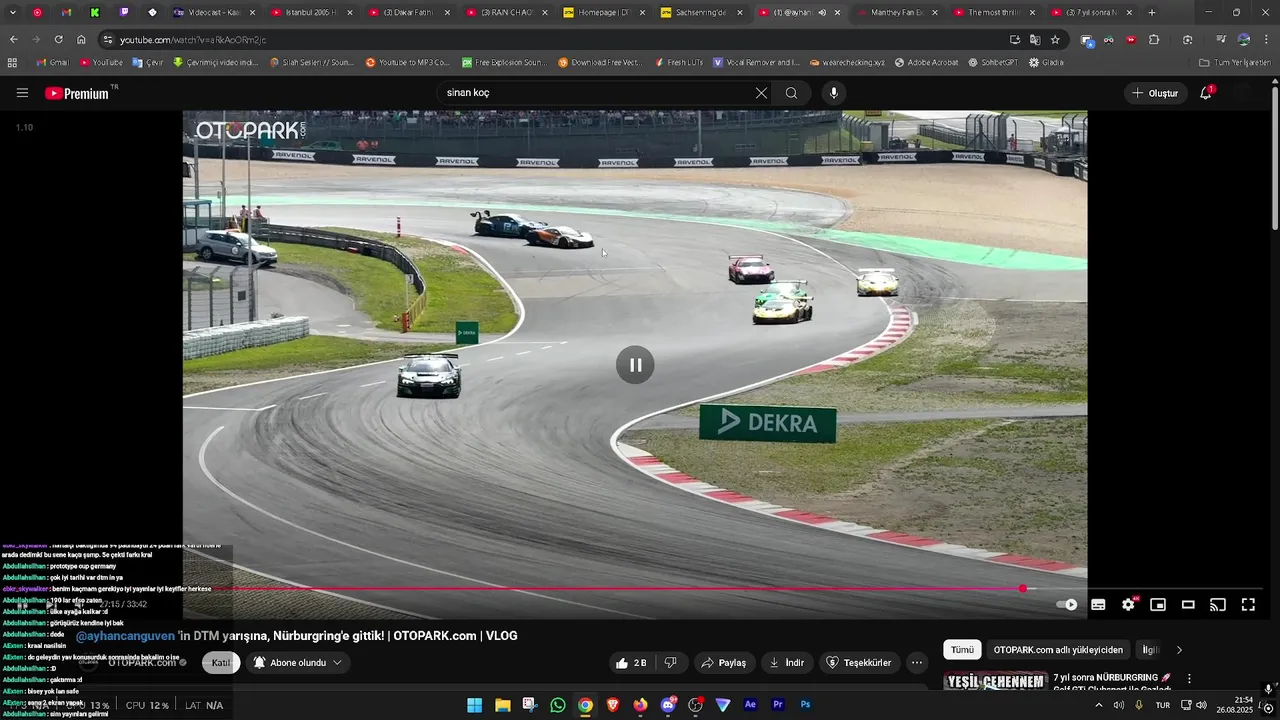Image resolution: width=1280 pixels, height=720 pixels.
Task: Expand the tab search dropdown
Action: pos(13,12)
